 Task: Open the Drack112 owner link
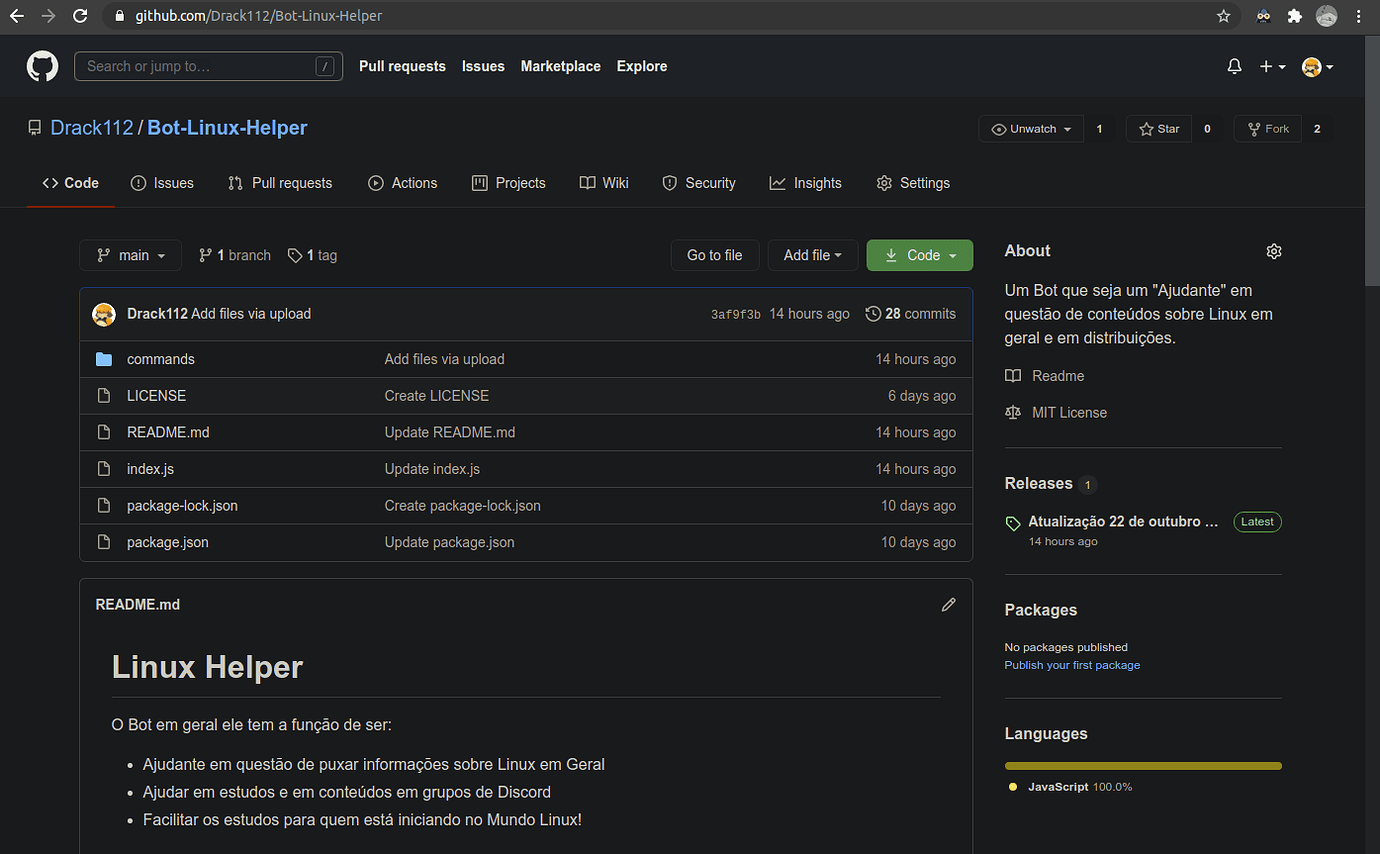pyautogui.click(x=92, y=128)
